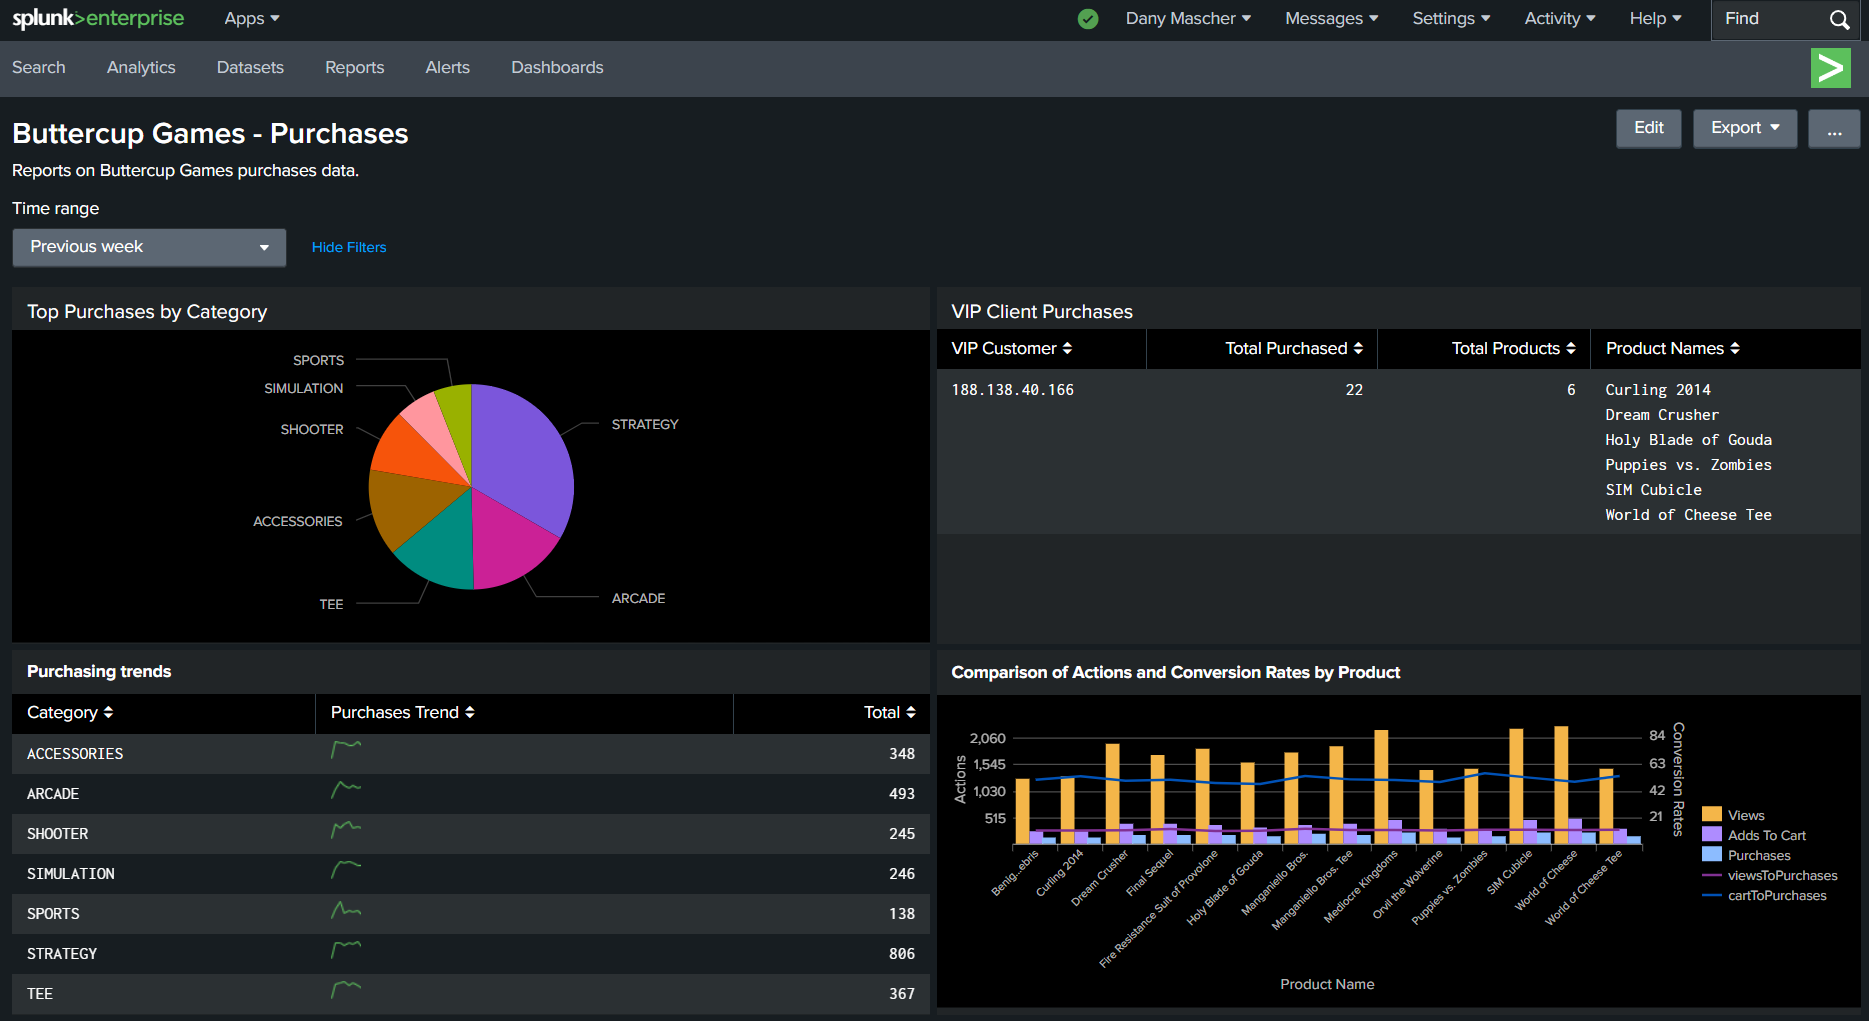
Task: Select the STRATEGY category row label
Action: [62, 954]
